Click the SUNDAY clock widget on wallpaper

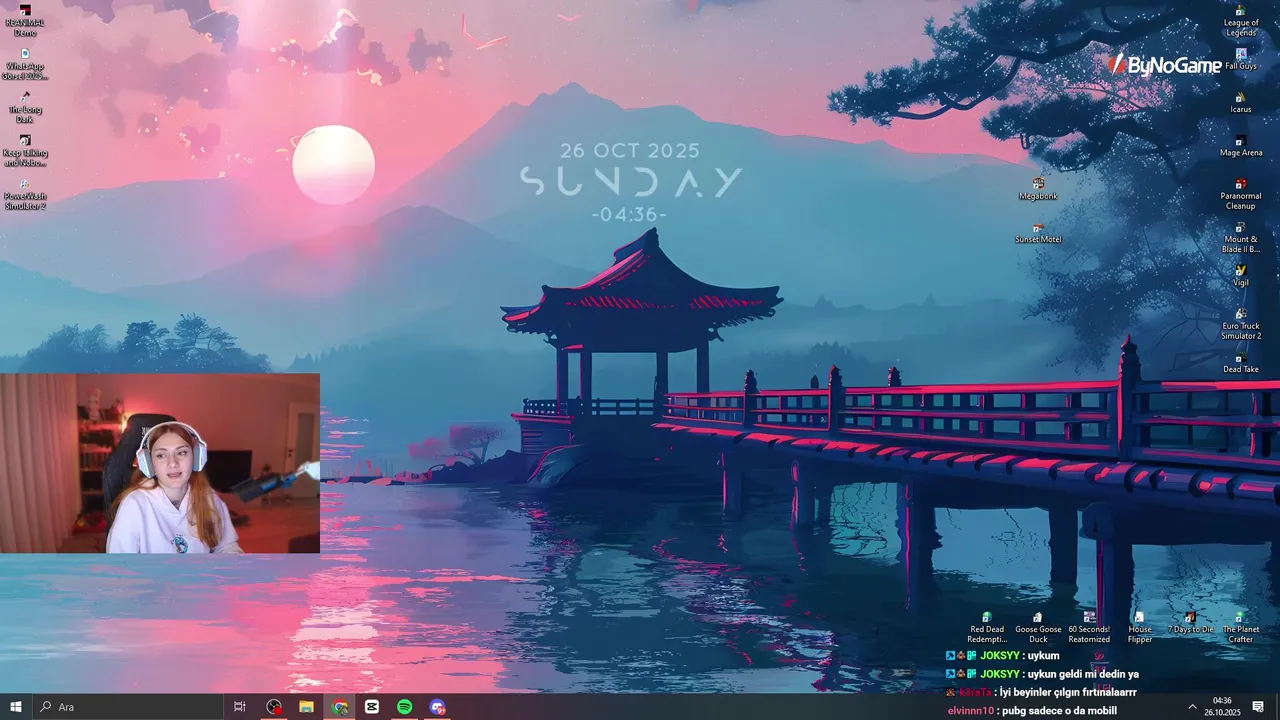point(631,183)
